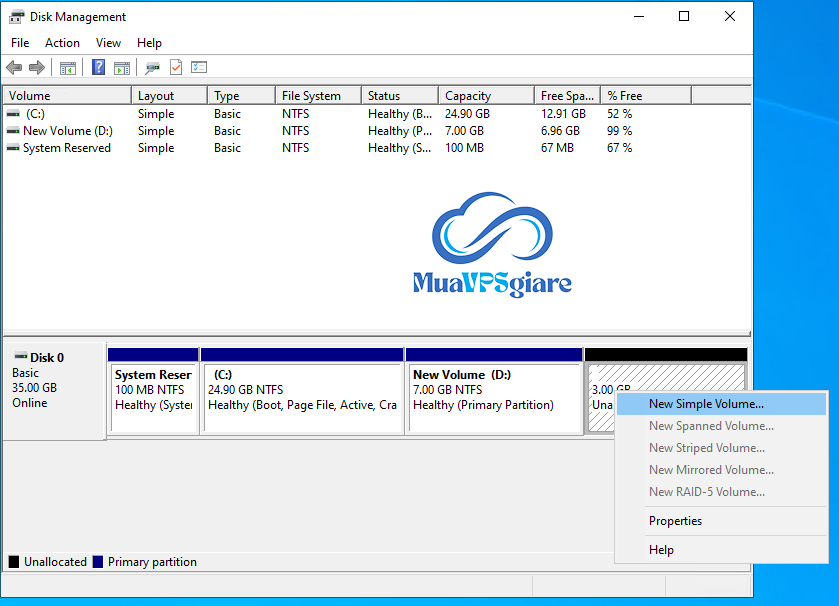Viewport: 839px width, 606px height.
Task: Click the Back arrow toolbar icon
Action: point(14,68)
